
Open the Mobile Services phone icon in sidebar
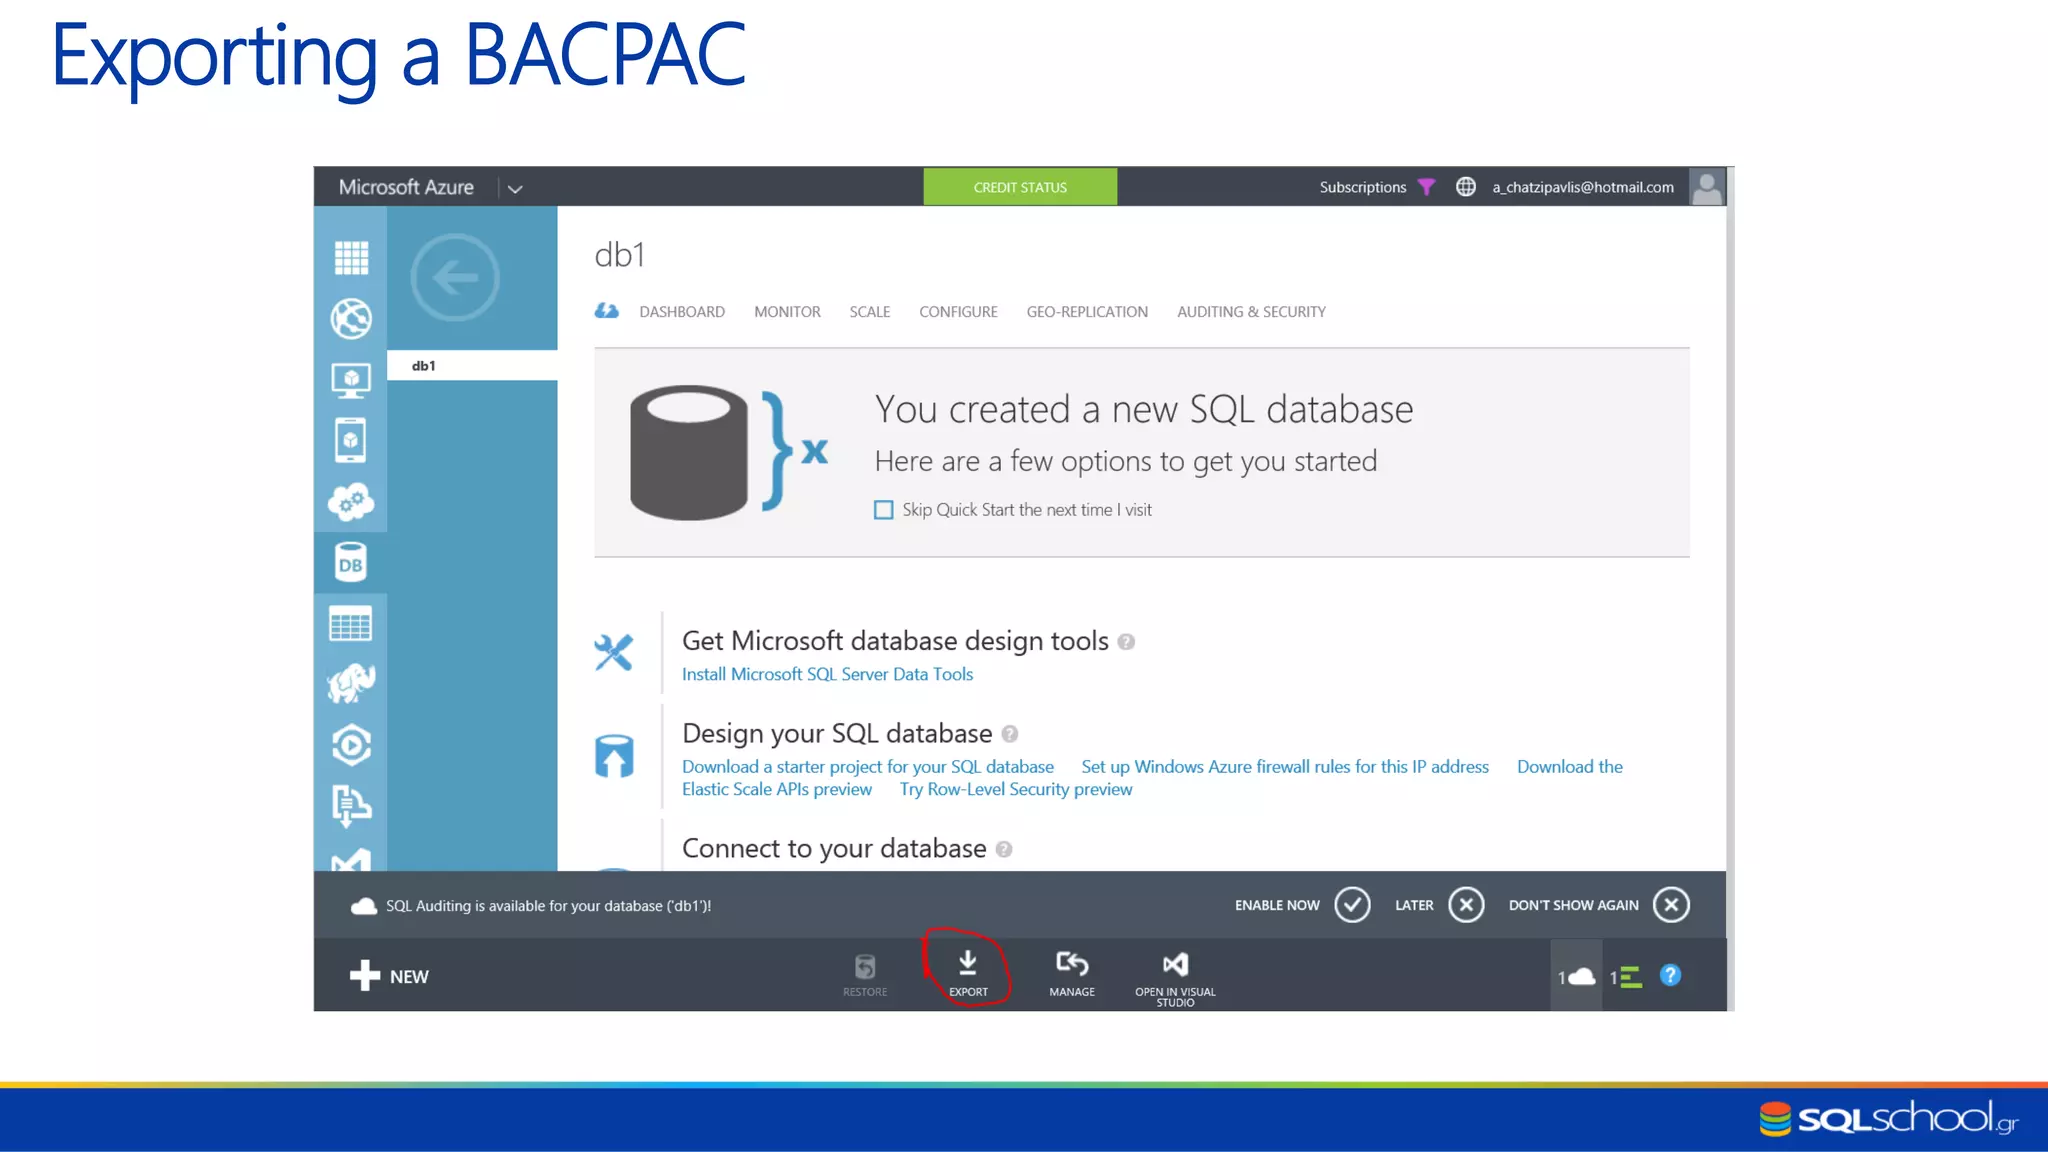351,440
